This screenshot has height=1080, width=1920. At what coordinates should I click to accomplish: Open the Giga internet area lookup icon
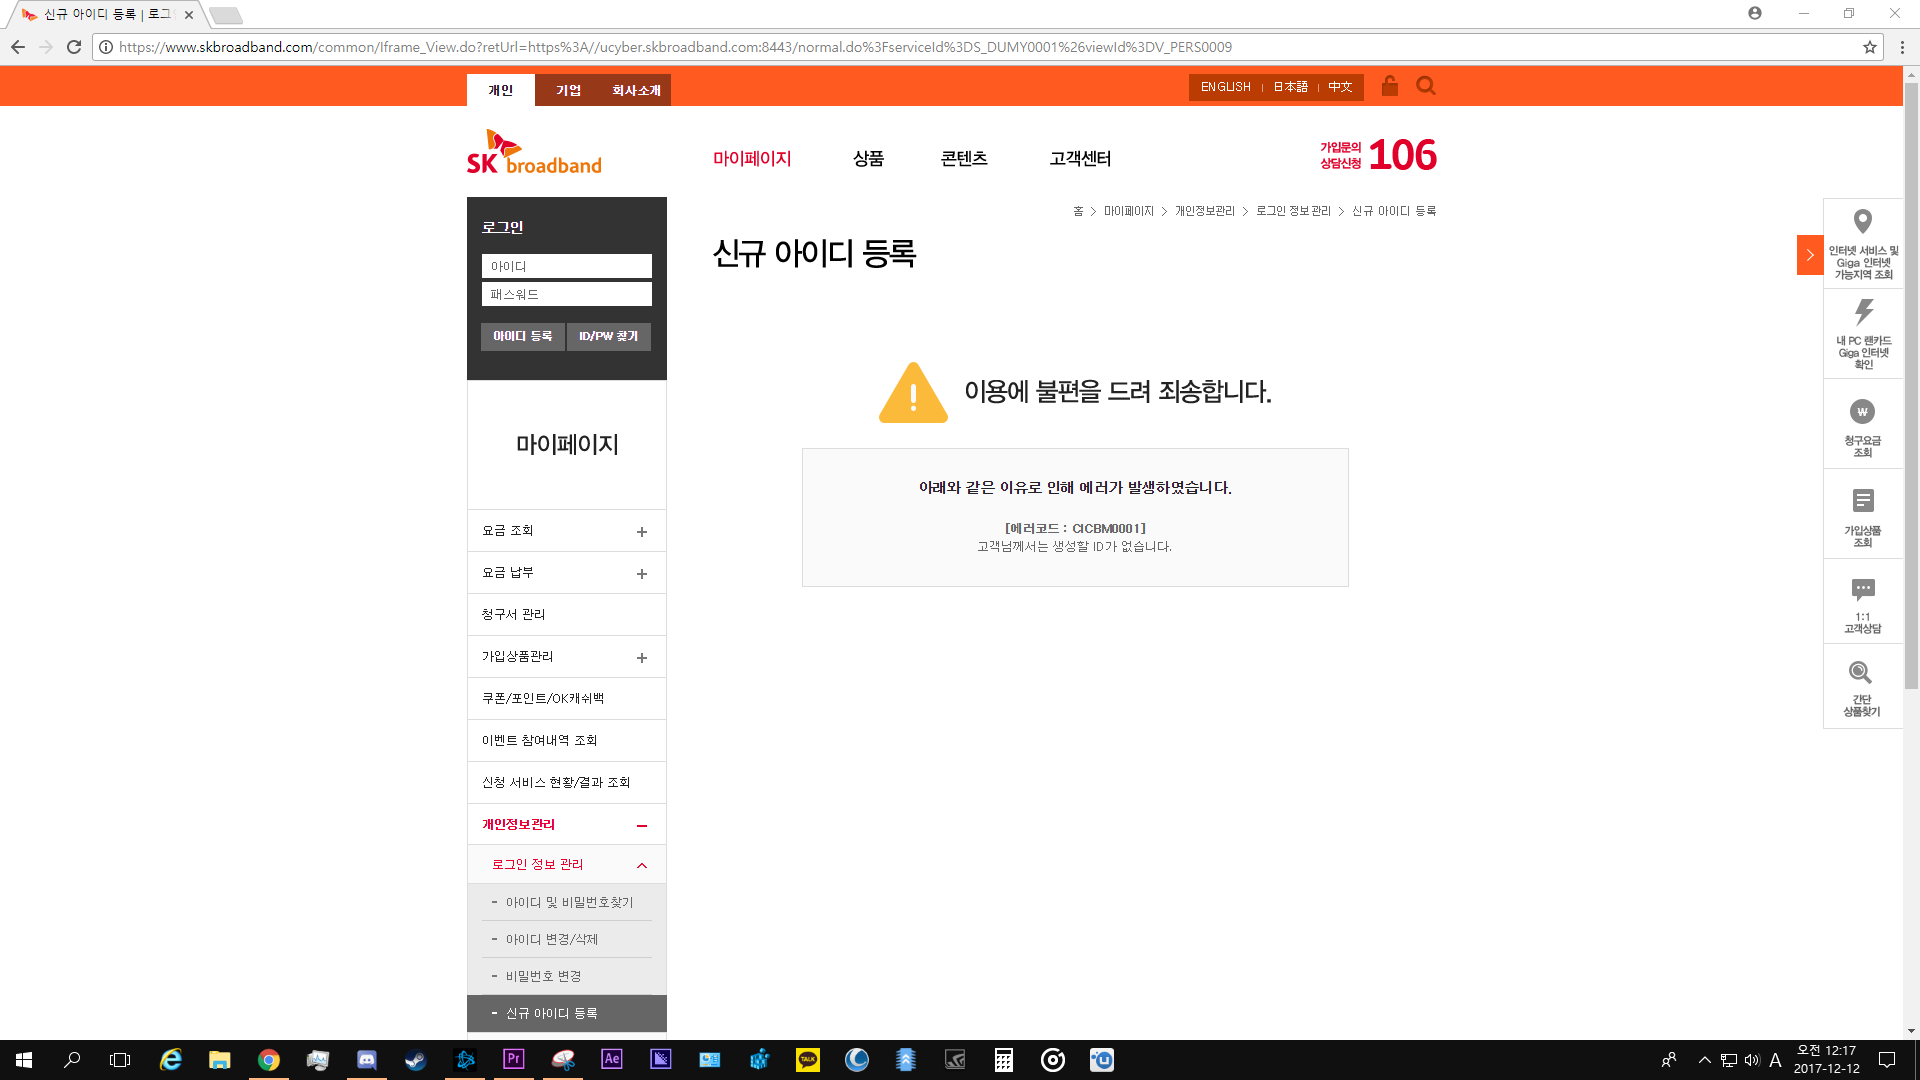1862,222
